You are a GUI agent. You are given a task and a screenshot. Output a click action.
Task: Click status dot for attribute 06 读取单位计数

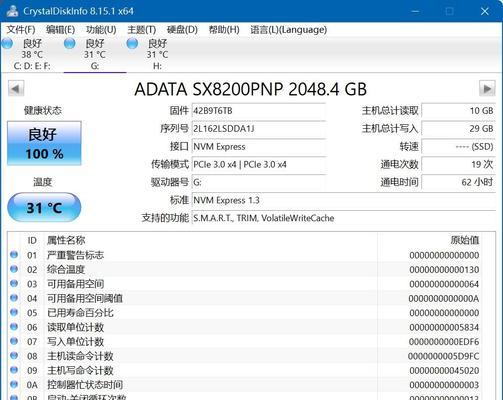click(14, 327)
